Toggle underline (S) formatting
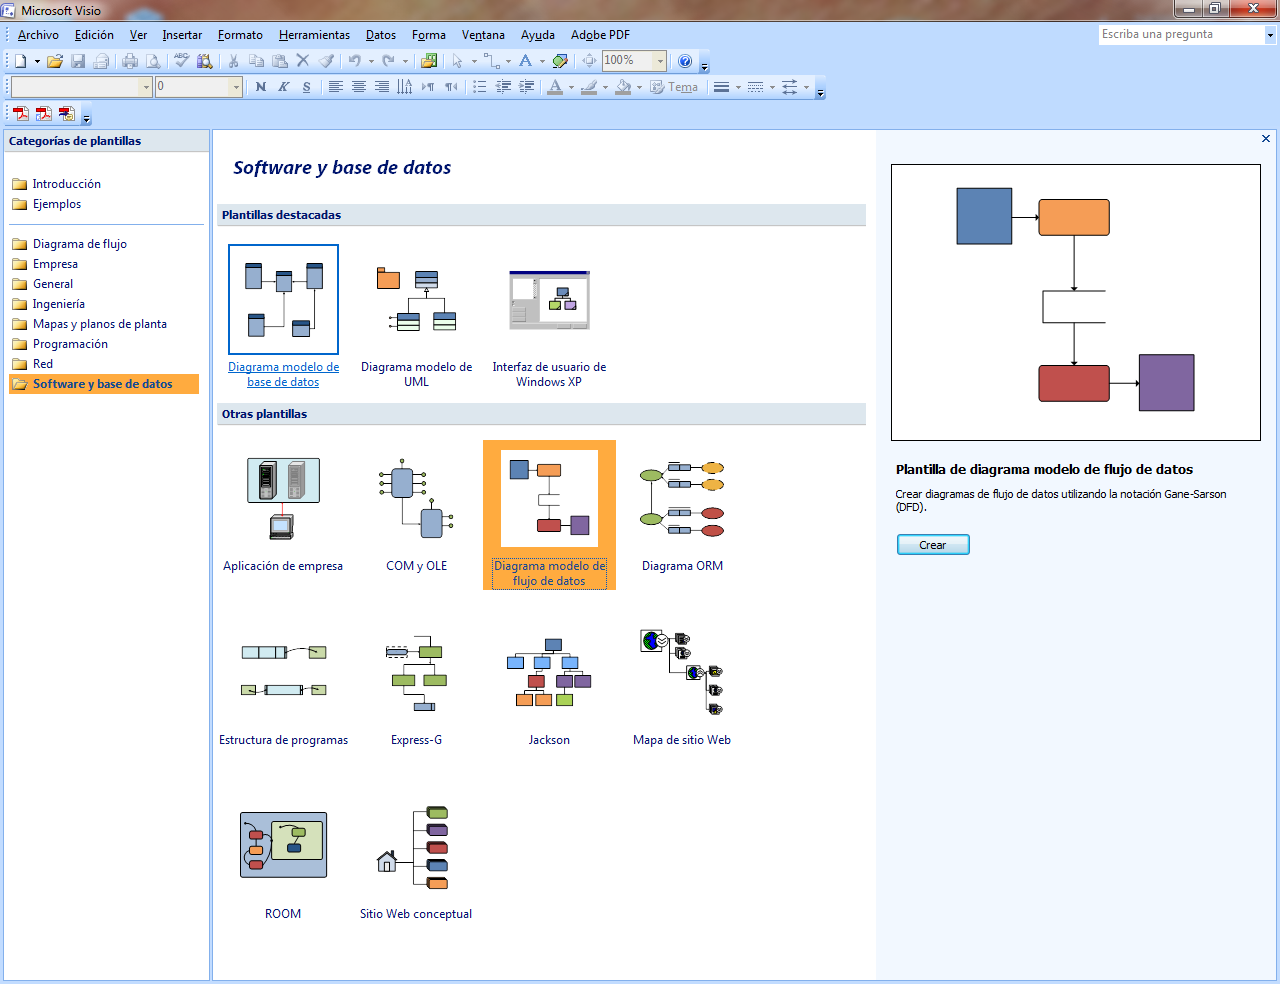Image resolution: width=1280 pixels, height=984 pixels. 307,87
